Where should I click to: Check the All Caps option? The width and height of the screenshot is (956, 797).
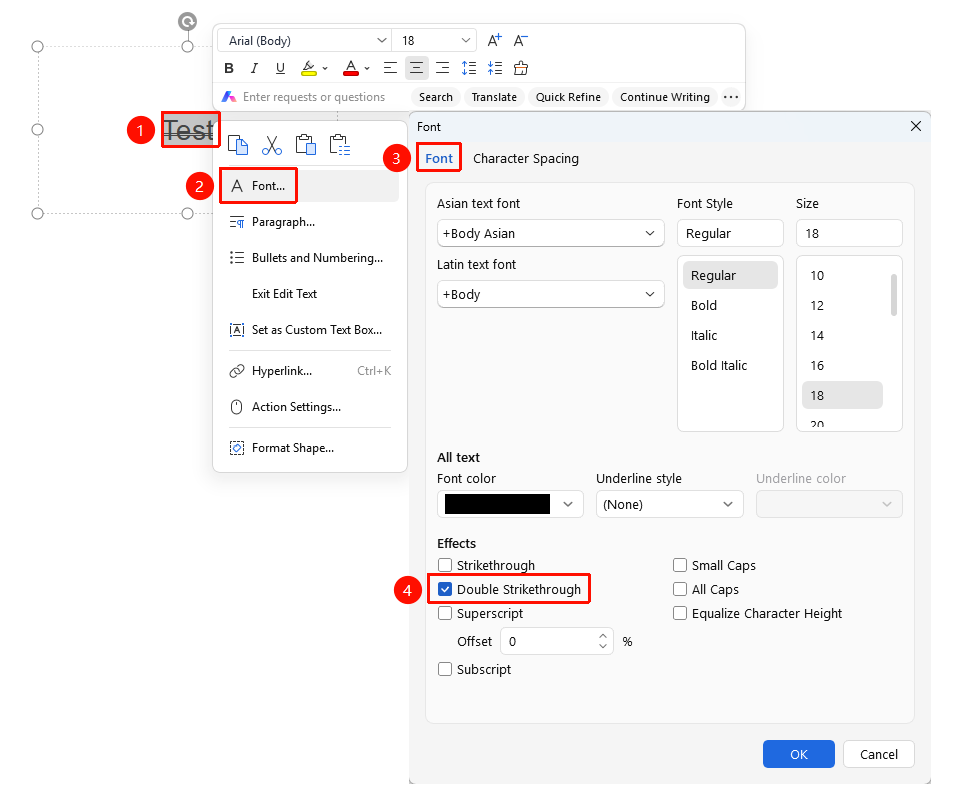point(680,590)
